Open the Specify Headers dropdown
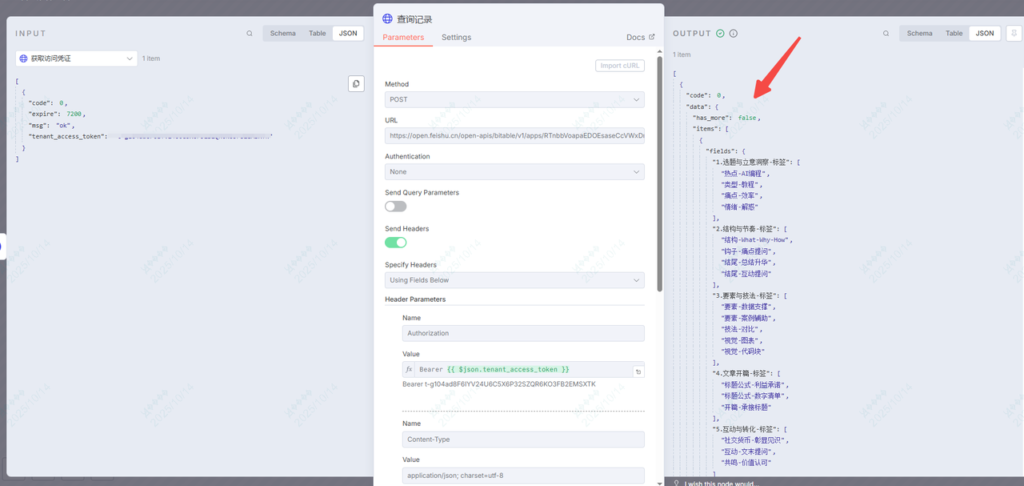Screen dimensions: 1024x486 [x=514, y=280]
